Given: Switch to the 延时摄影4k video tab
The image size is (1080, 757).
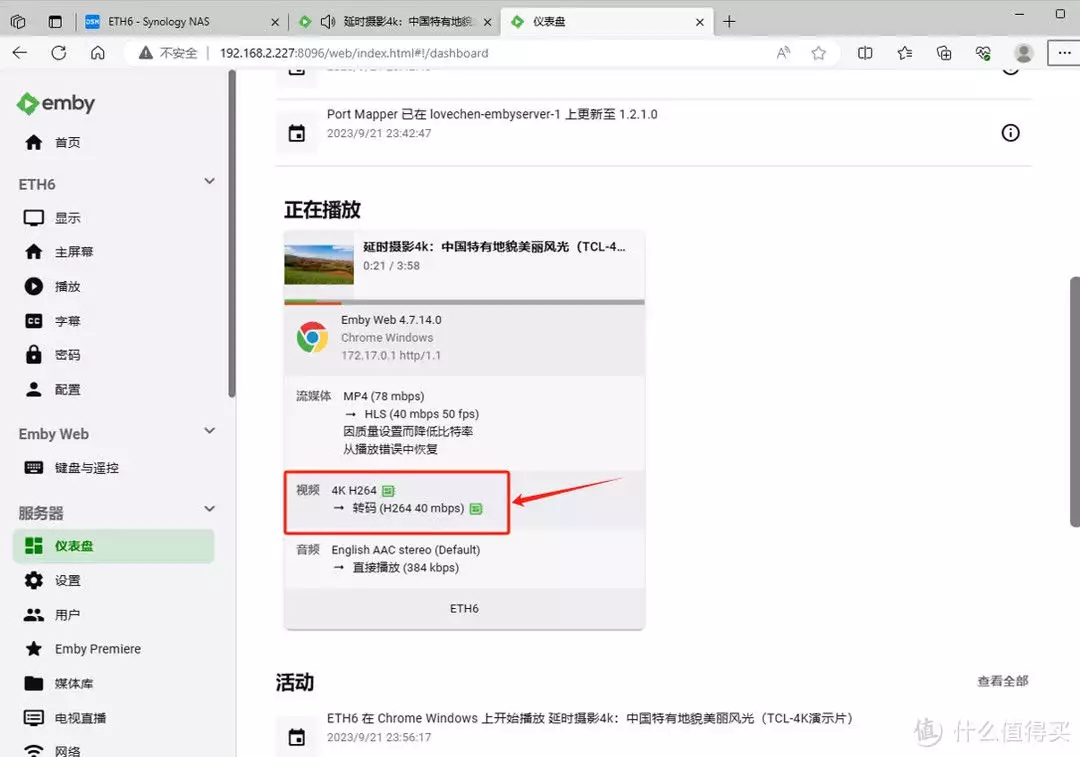Looking at the screenshot, I should coord(396,22).
